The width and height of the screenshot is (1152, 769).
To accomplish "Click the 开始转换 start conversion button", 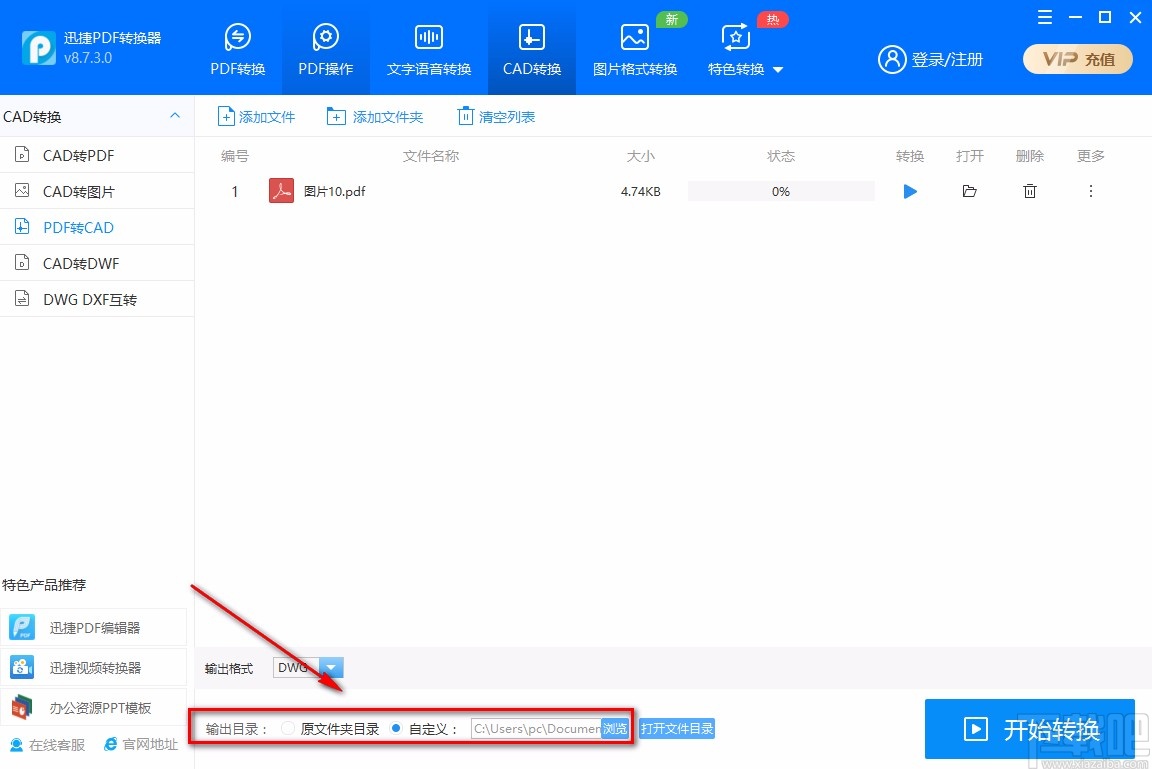I will click(1029, 729).
